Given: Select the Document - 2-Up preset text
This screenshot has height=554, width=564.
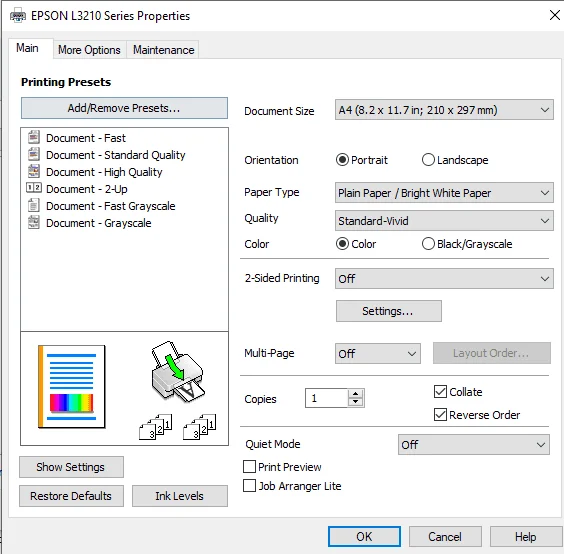Looking at the screenshot, I should point(87,189).
